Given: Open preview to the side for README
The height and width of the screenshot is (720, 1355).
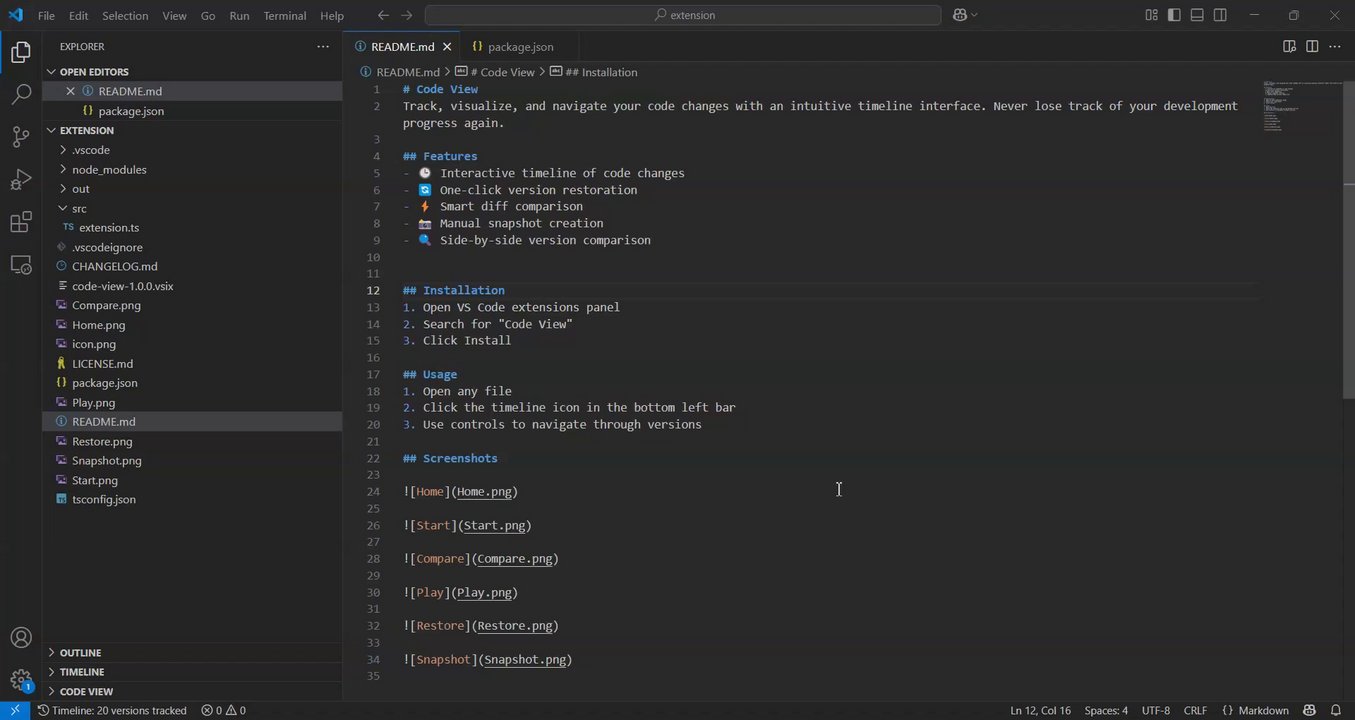Looking at the screenshot, I should coord(1290,46).
